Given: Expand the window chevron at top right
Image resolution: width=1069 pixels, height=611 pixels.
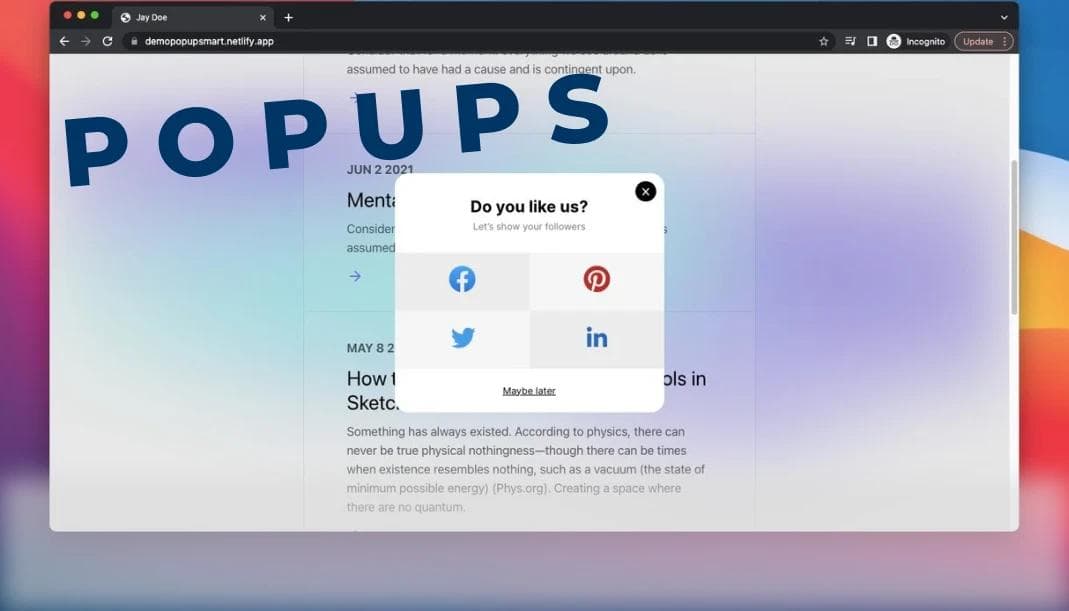Looking at the screenshot, I should pyautogui.click(x=1003, y=16).
